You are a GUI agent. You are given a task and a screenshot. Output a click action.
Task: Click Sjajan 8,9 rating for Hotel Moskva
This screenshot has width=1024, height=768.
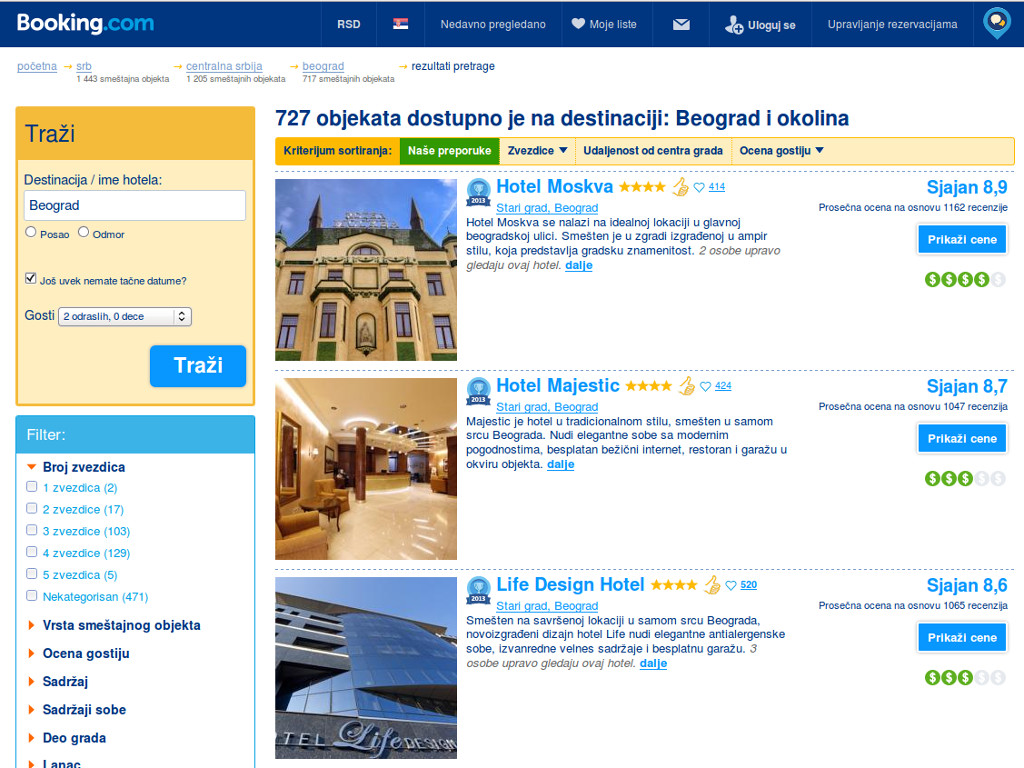[x=967, y=187]
